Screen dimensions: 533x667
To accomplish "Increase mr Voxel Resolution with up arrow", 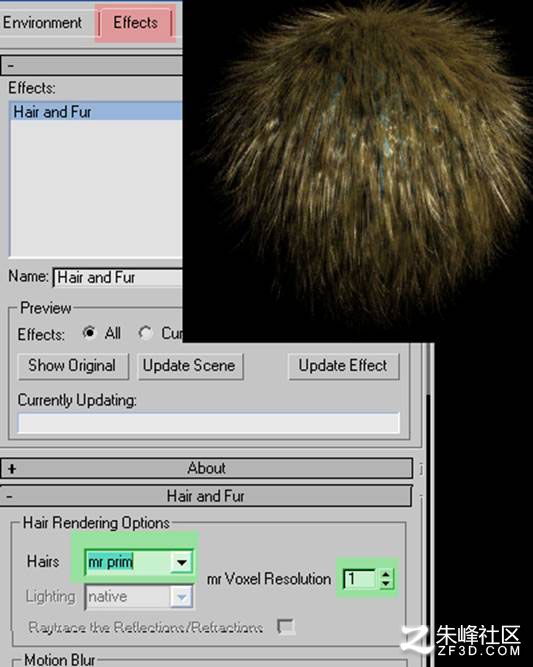I will click(386, 574).
